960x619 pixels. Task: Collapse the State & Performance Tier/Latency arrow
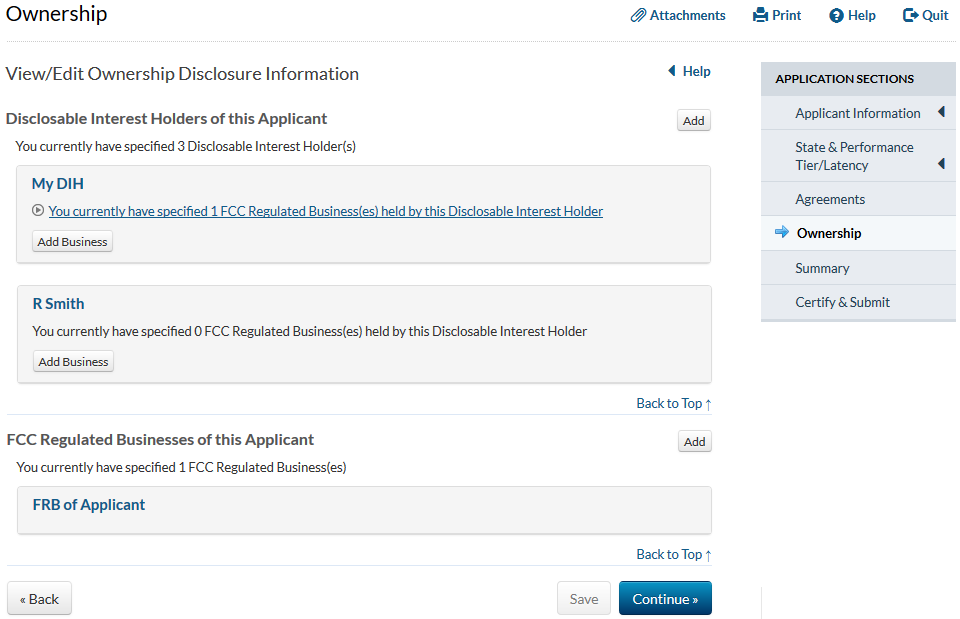click(941, 163)
